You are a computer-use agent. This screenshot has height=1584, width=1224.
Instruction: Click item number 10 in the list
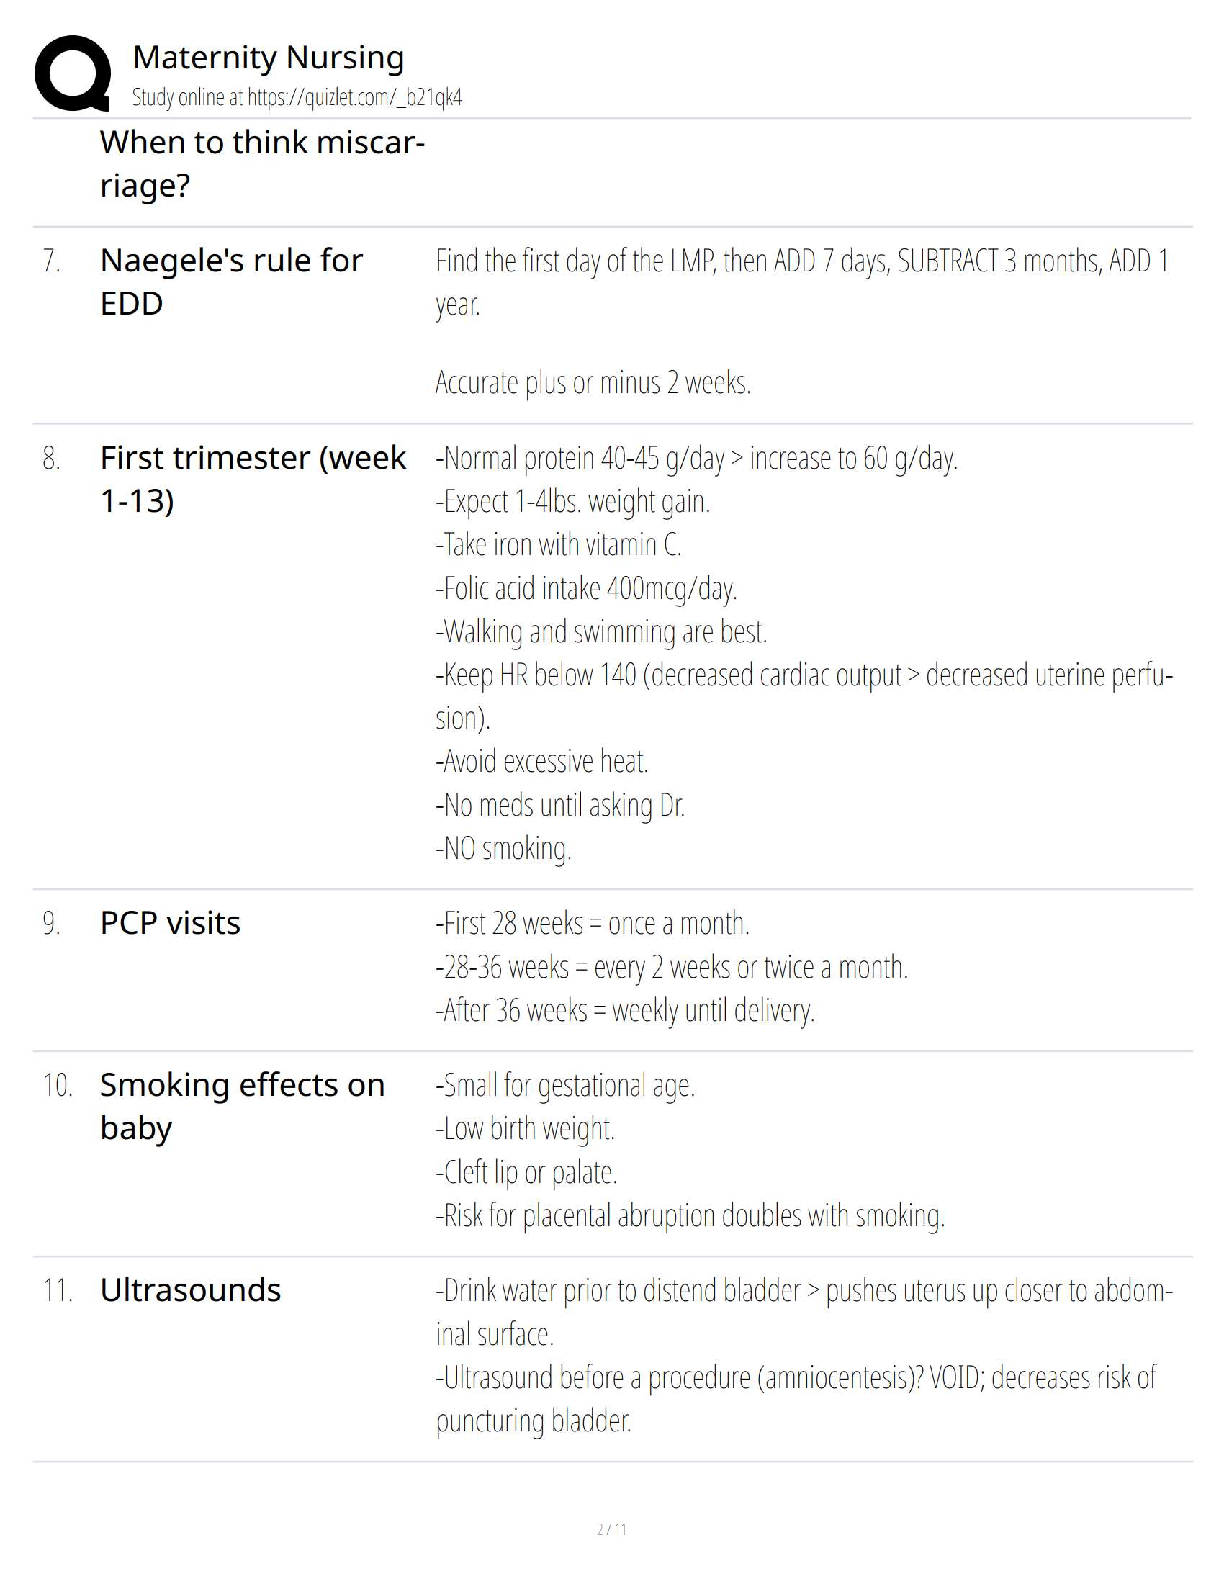click(x=57, y=1085)
